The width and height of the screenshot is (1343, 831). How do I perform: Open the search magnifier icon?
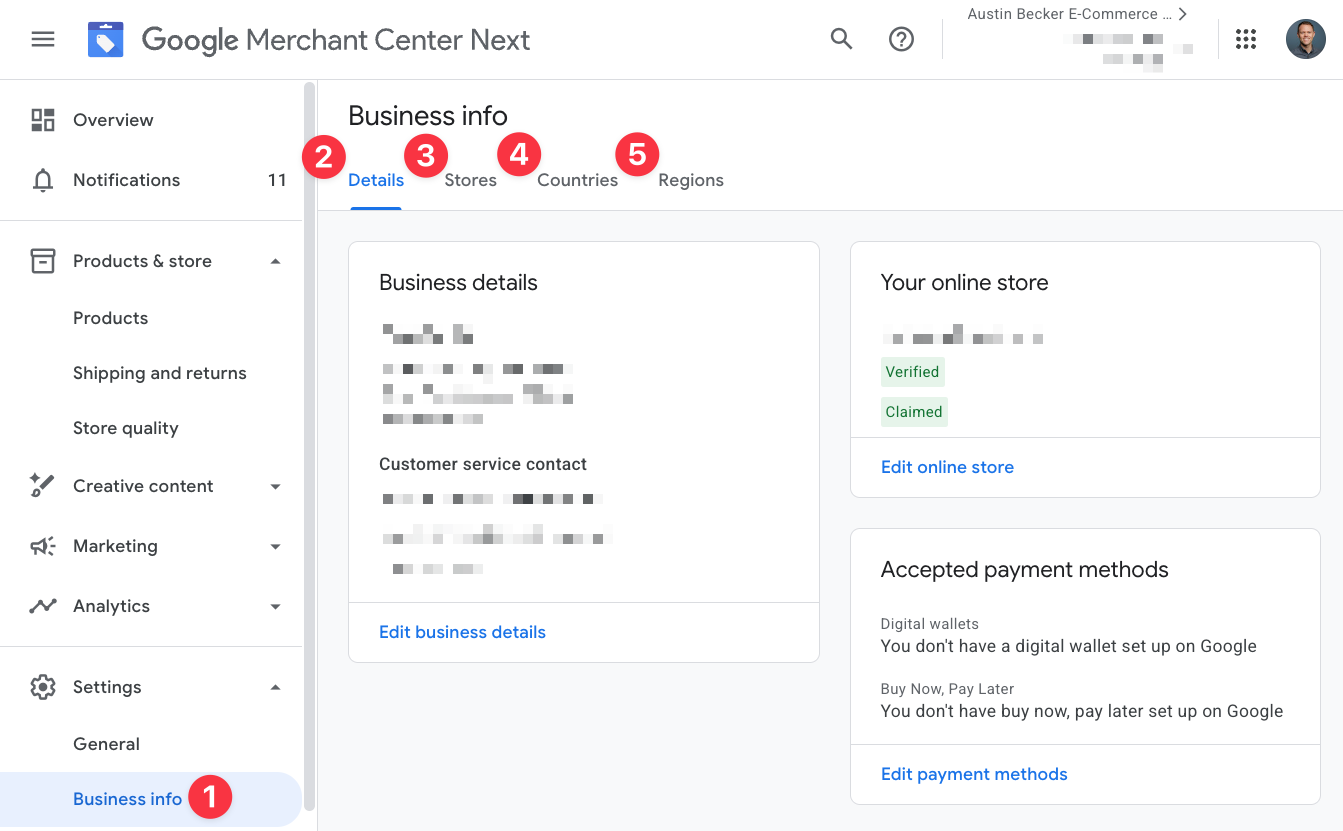(x=842, y=39)
